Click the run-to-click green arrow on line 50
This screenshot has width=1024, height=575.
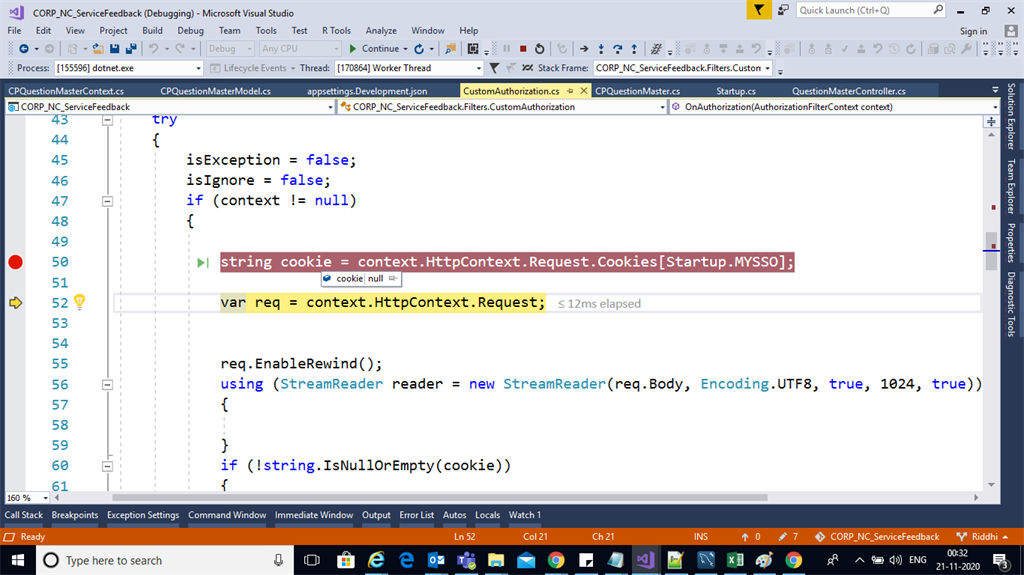(203, 263)
